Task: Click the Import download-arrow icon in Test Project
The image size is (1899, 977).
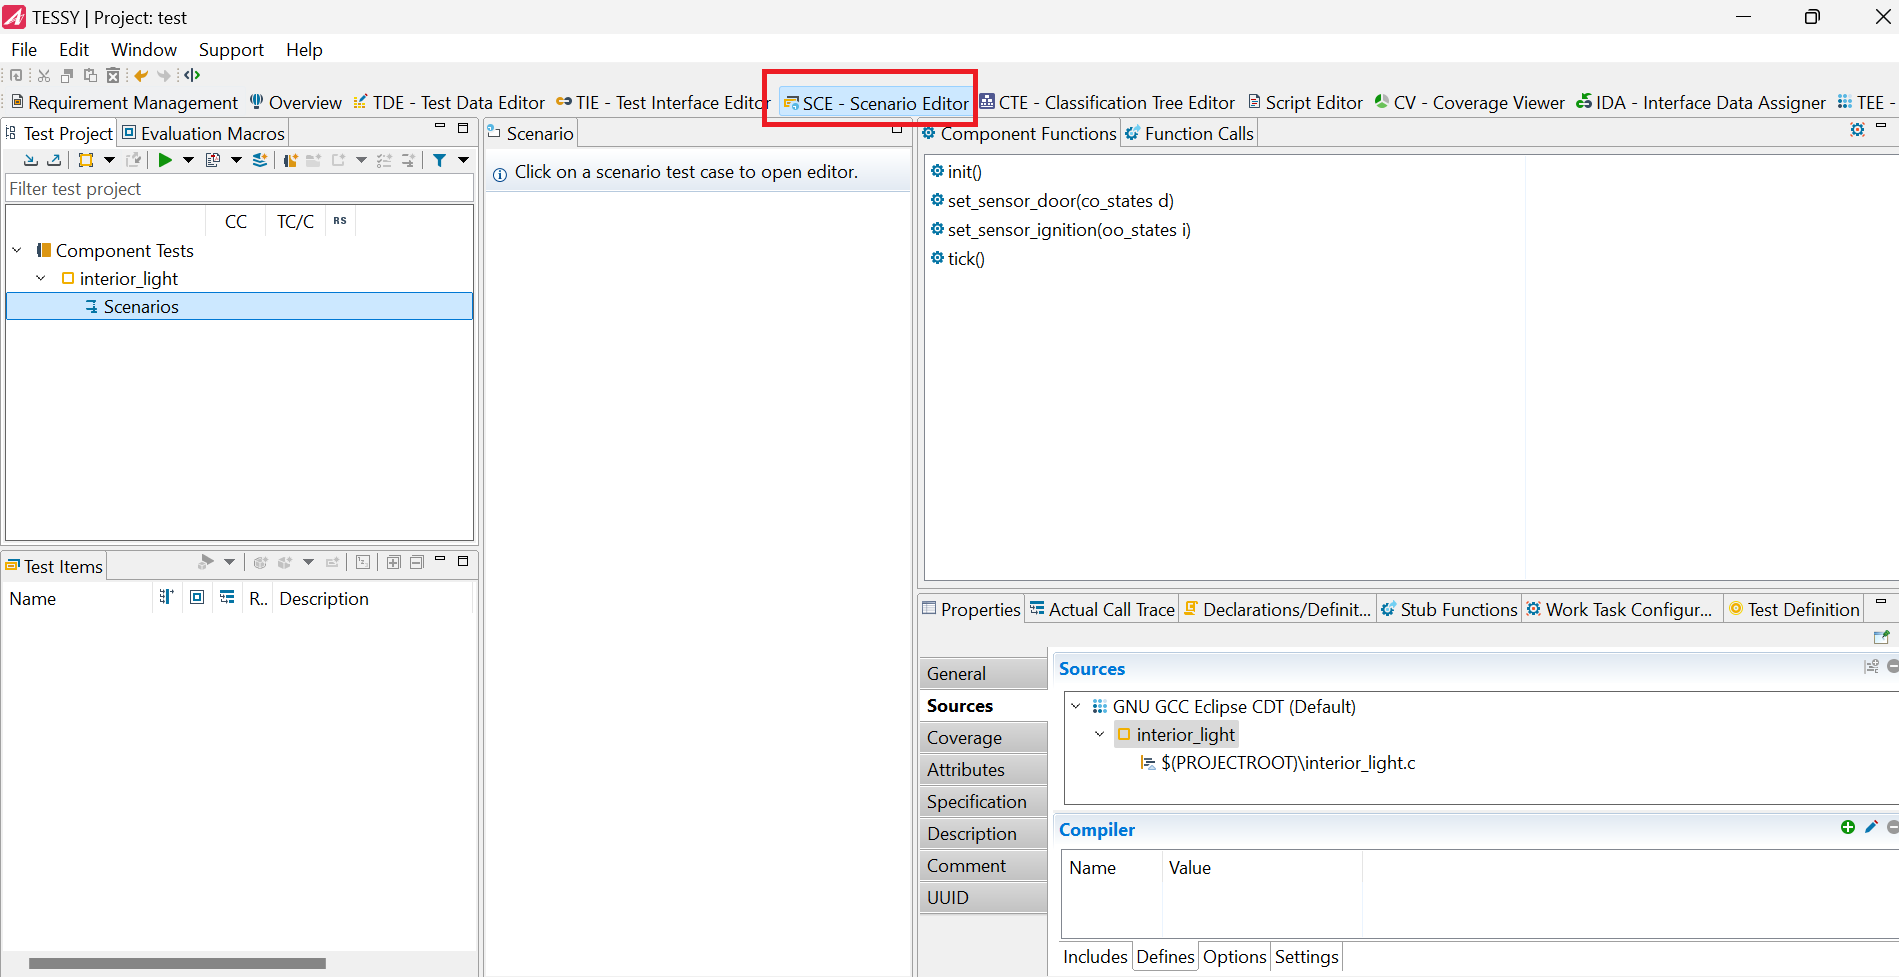Action: (x=31, y=160)
